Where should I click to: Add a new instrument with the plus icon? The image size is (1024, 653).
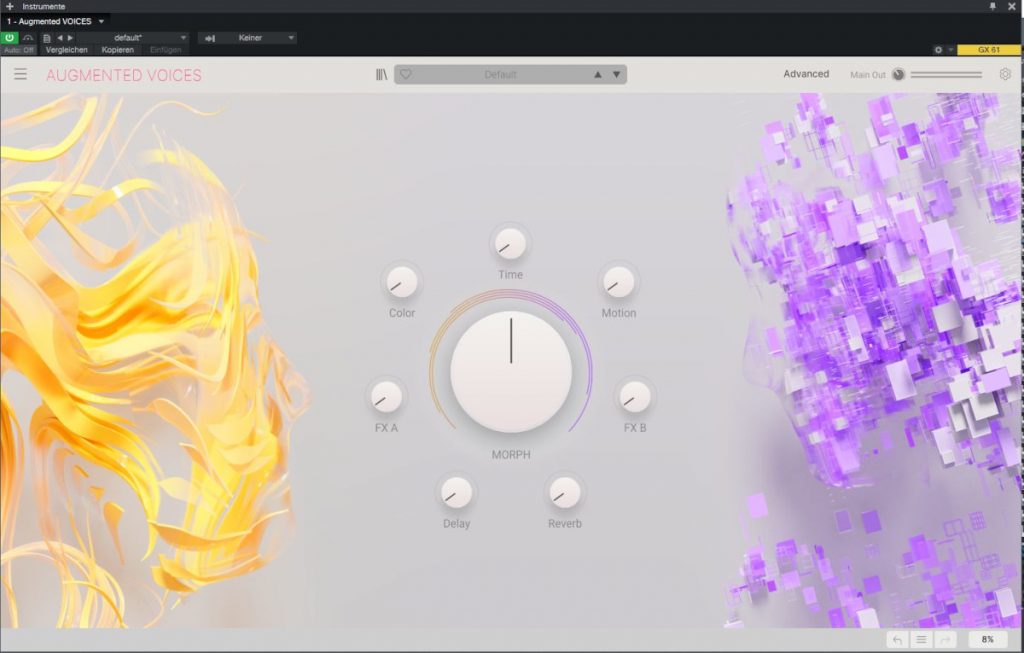[9, 6]
